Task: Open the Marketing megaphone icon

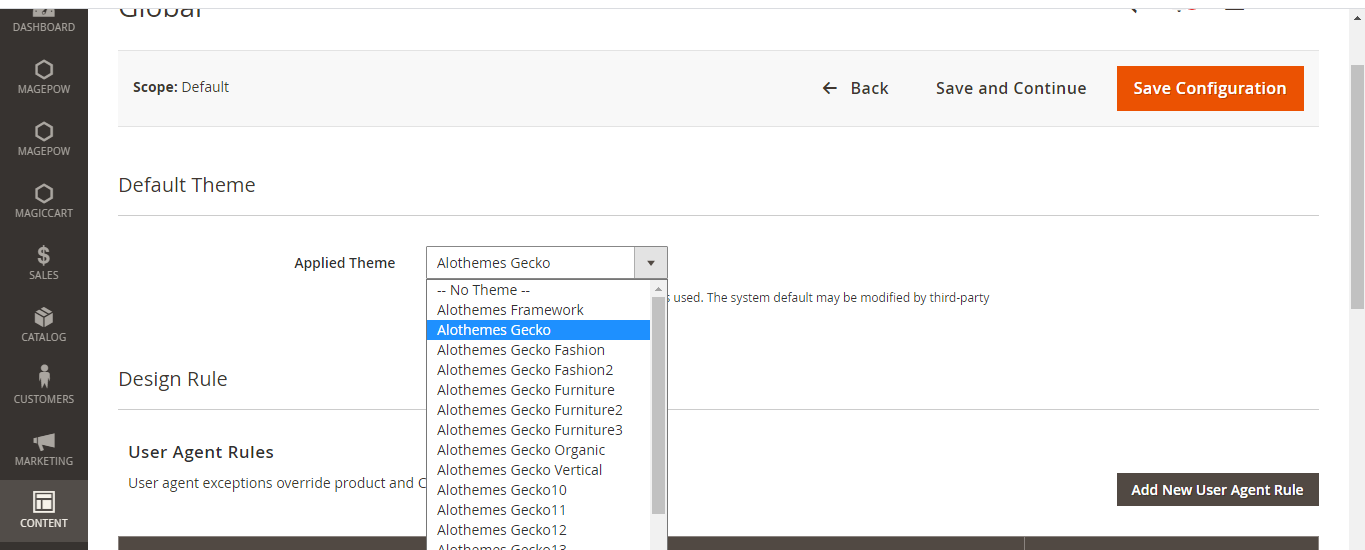Action: coord(43,442)
